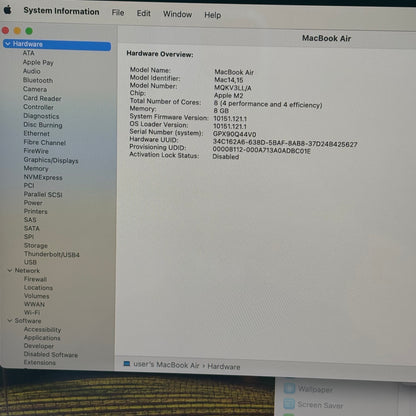Image resolution: width=416 pixels, height=416 pixels.
Task: Open the Help menu
Action: click(213, 15)
